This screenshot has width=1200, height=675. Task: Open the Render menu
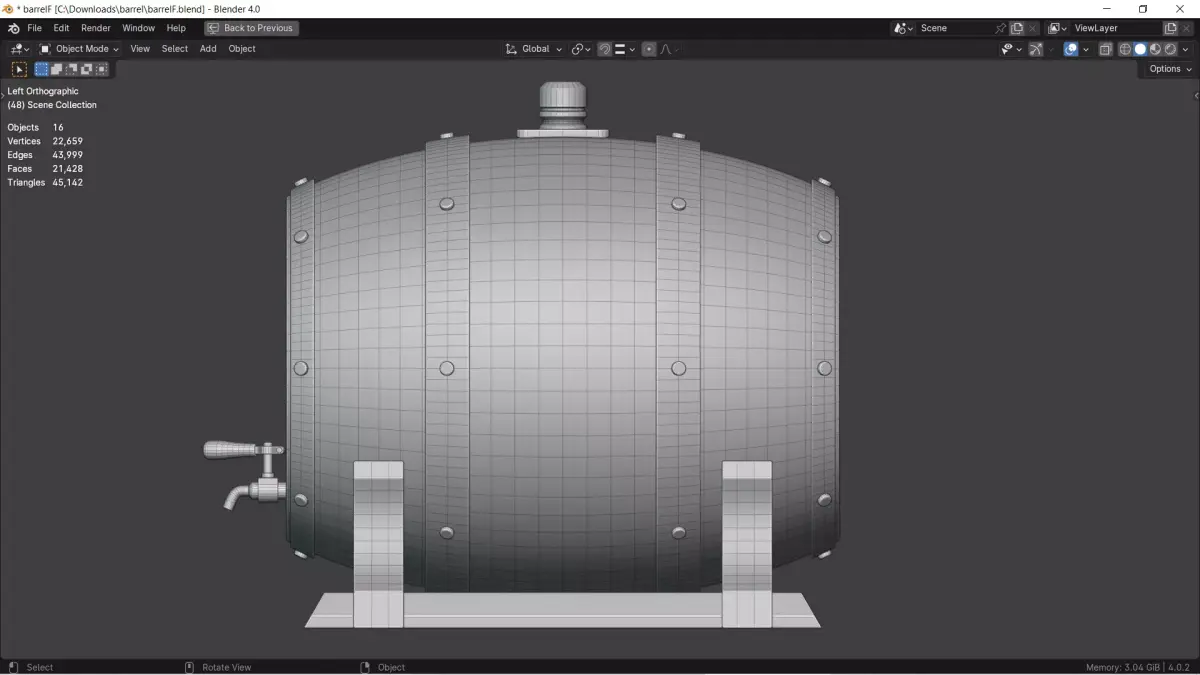tap(96, 28)
